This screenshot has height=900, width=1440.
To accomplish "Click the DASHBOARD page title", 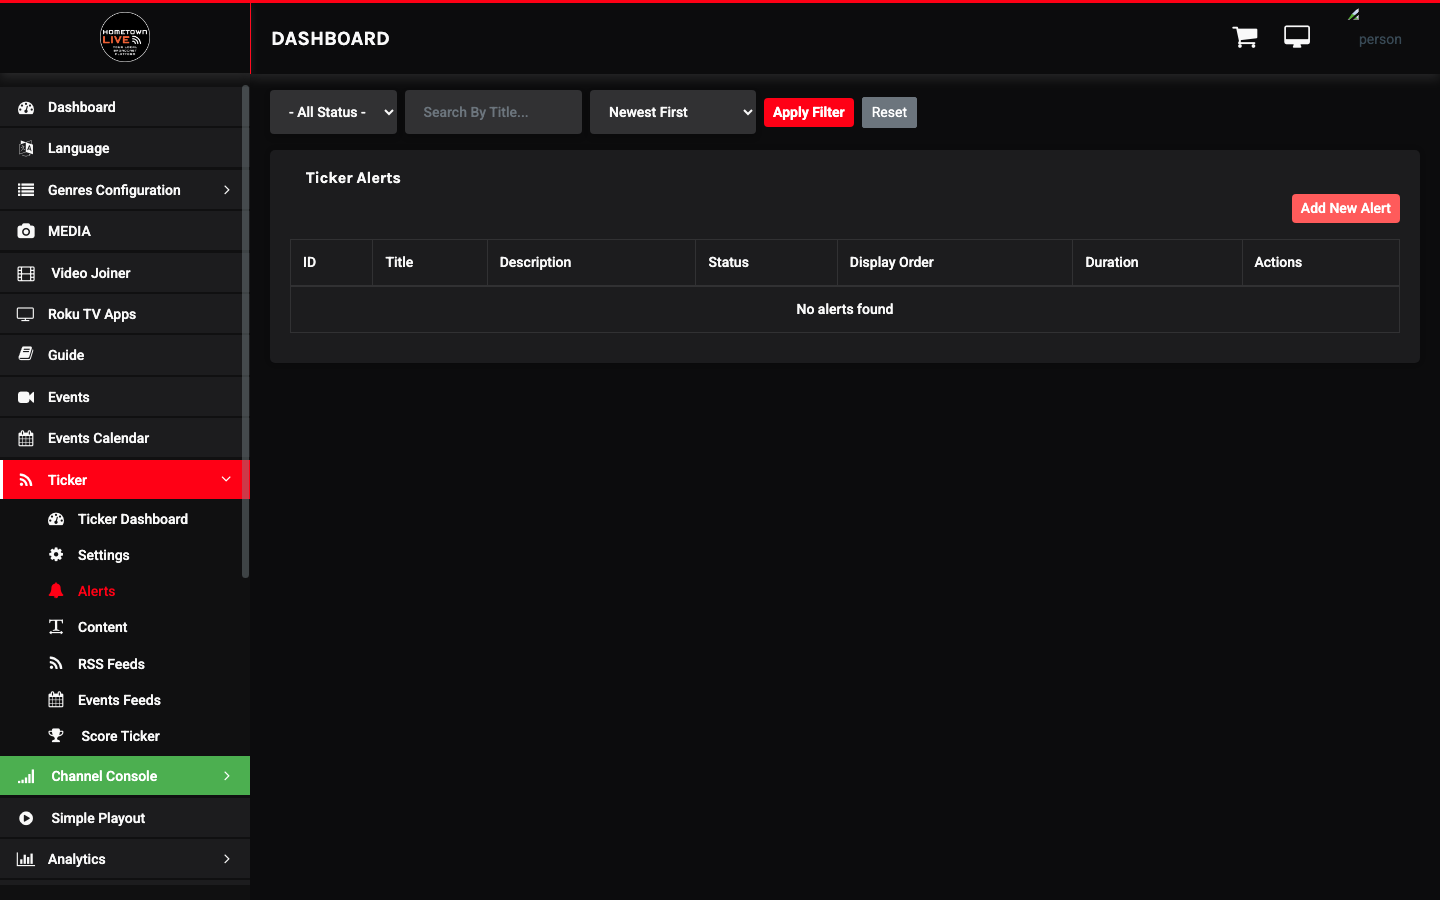I will (x=330, y=38).
